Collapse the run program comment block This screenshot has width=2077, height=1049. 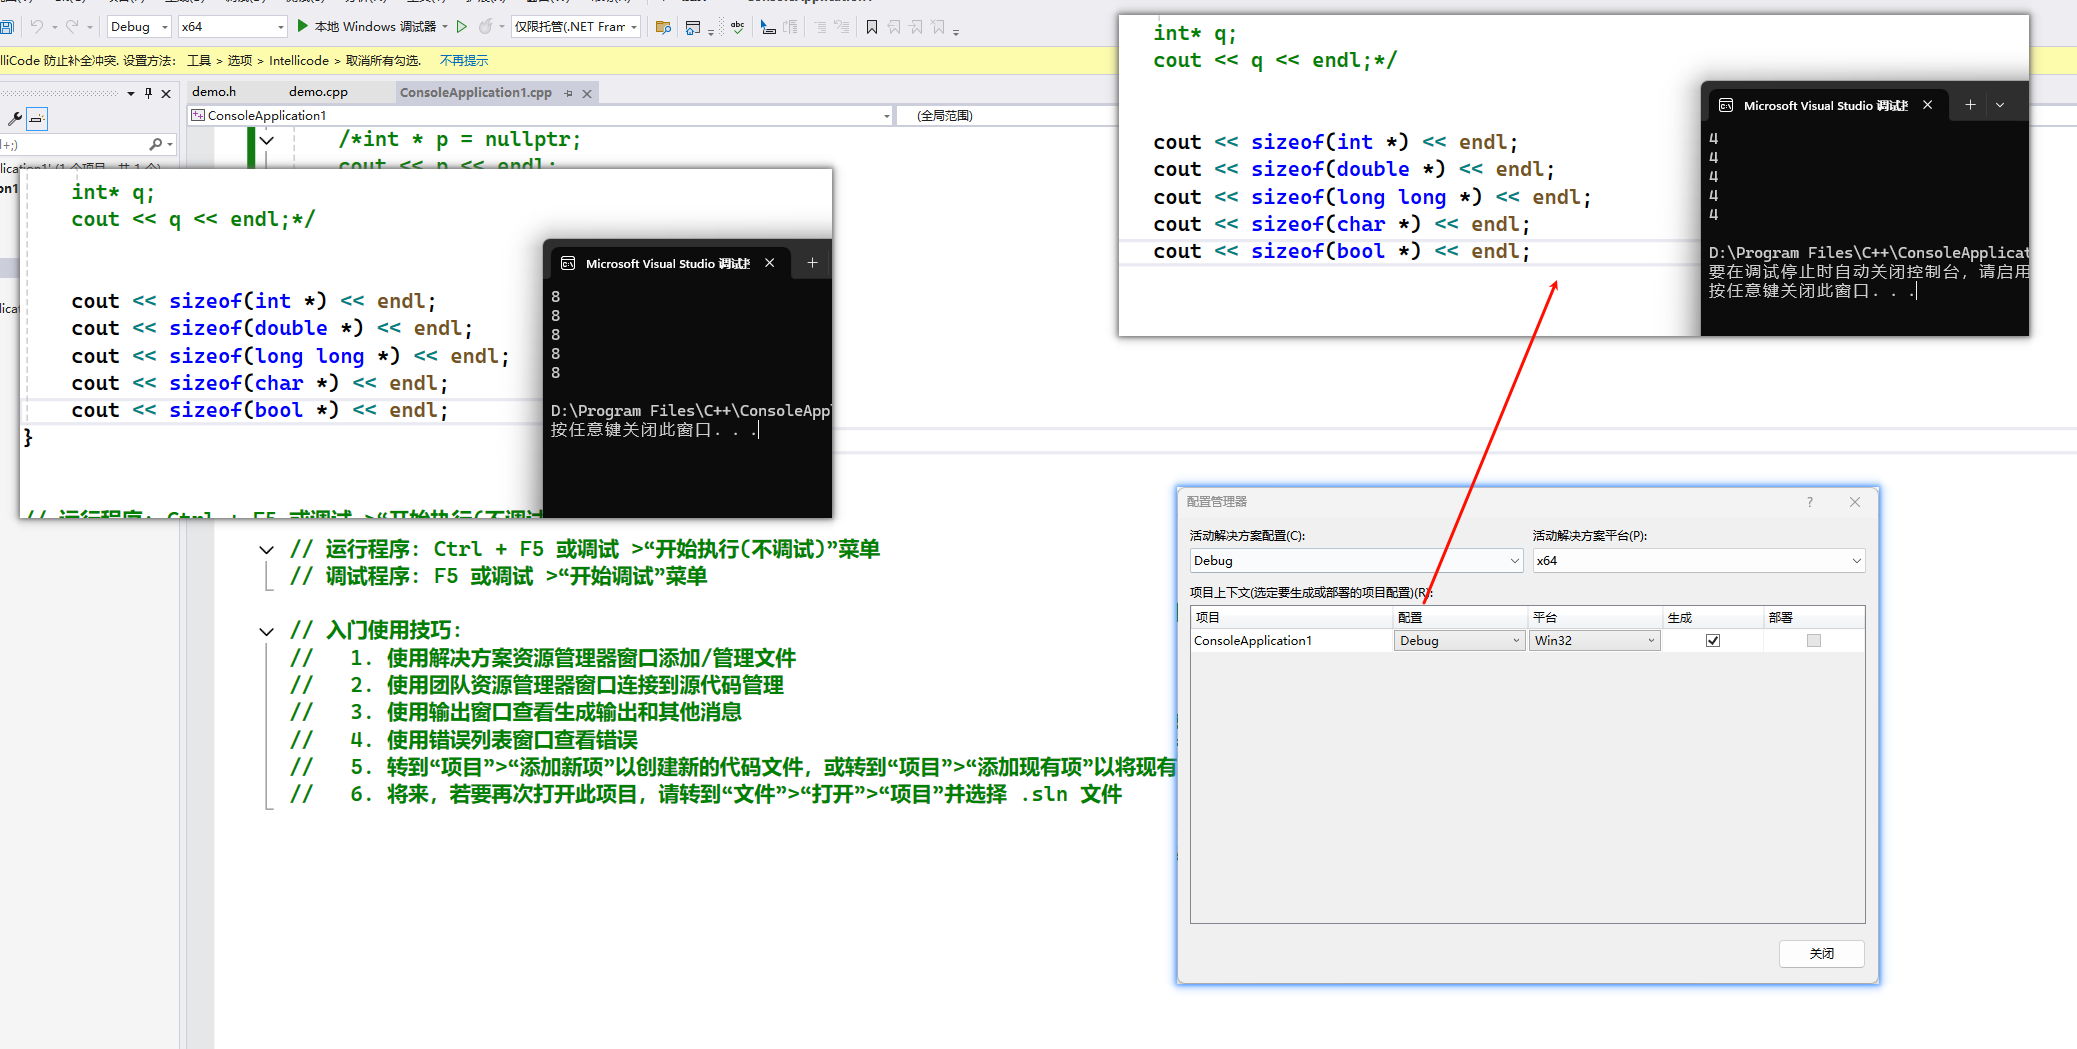point(266,550)
